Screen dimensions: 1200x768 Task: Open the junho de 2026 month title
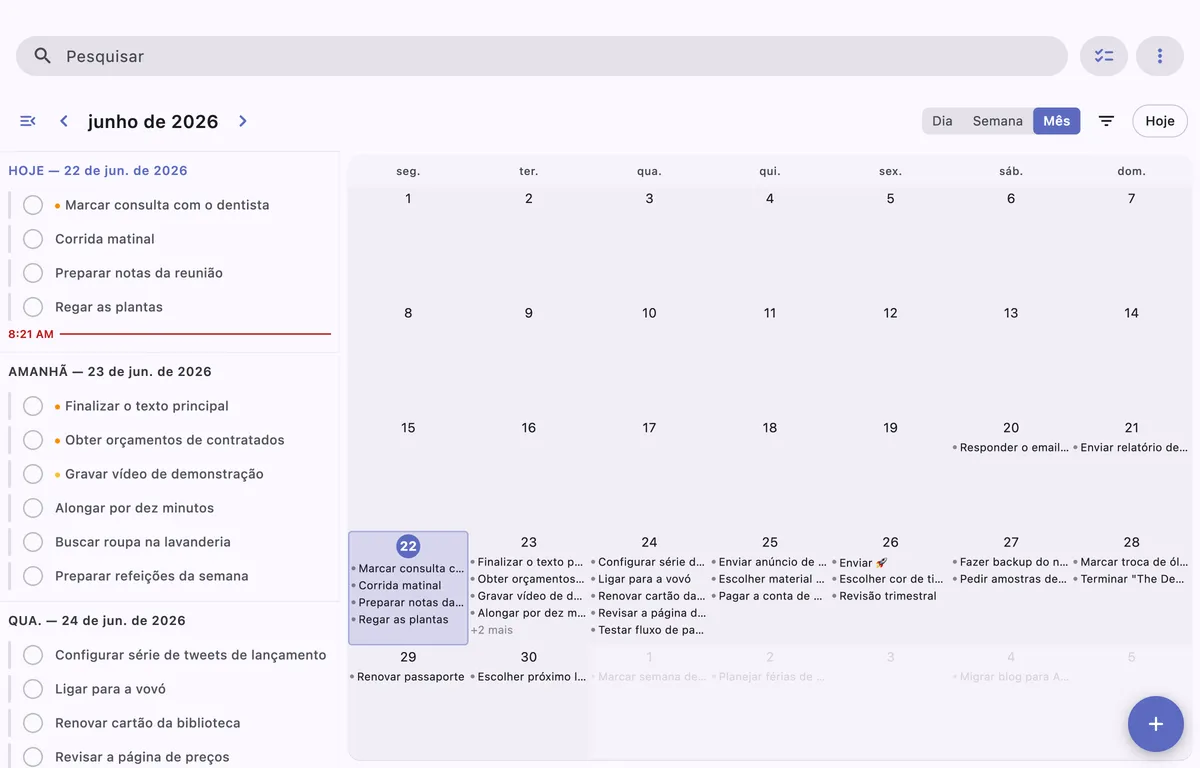[153, 121]
